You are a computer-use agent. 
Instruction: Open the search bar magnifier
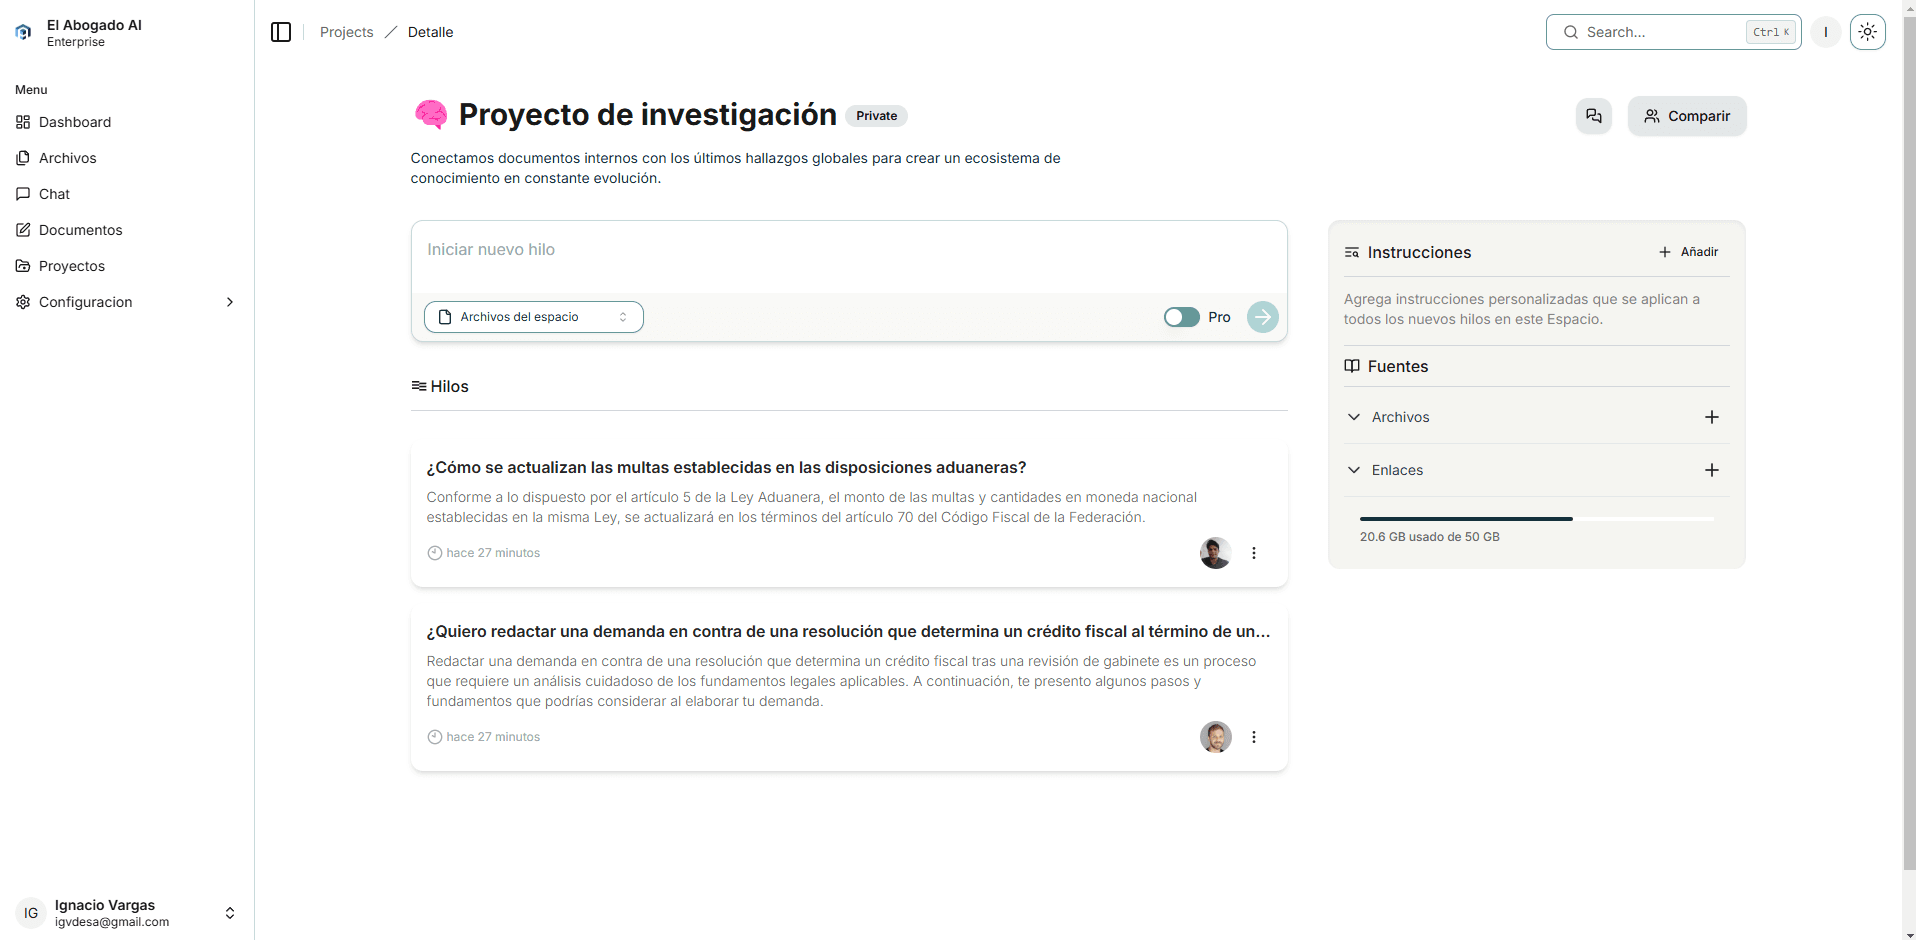[x=1572, y=32]
